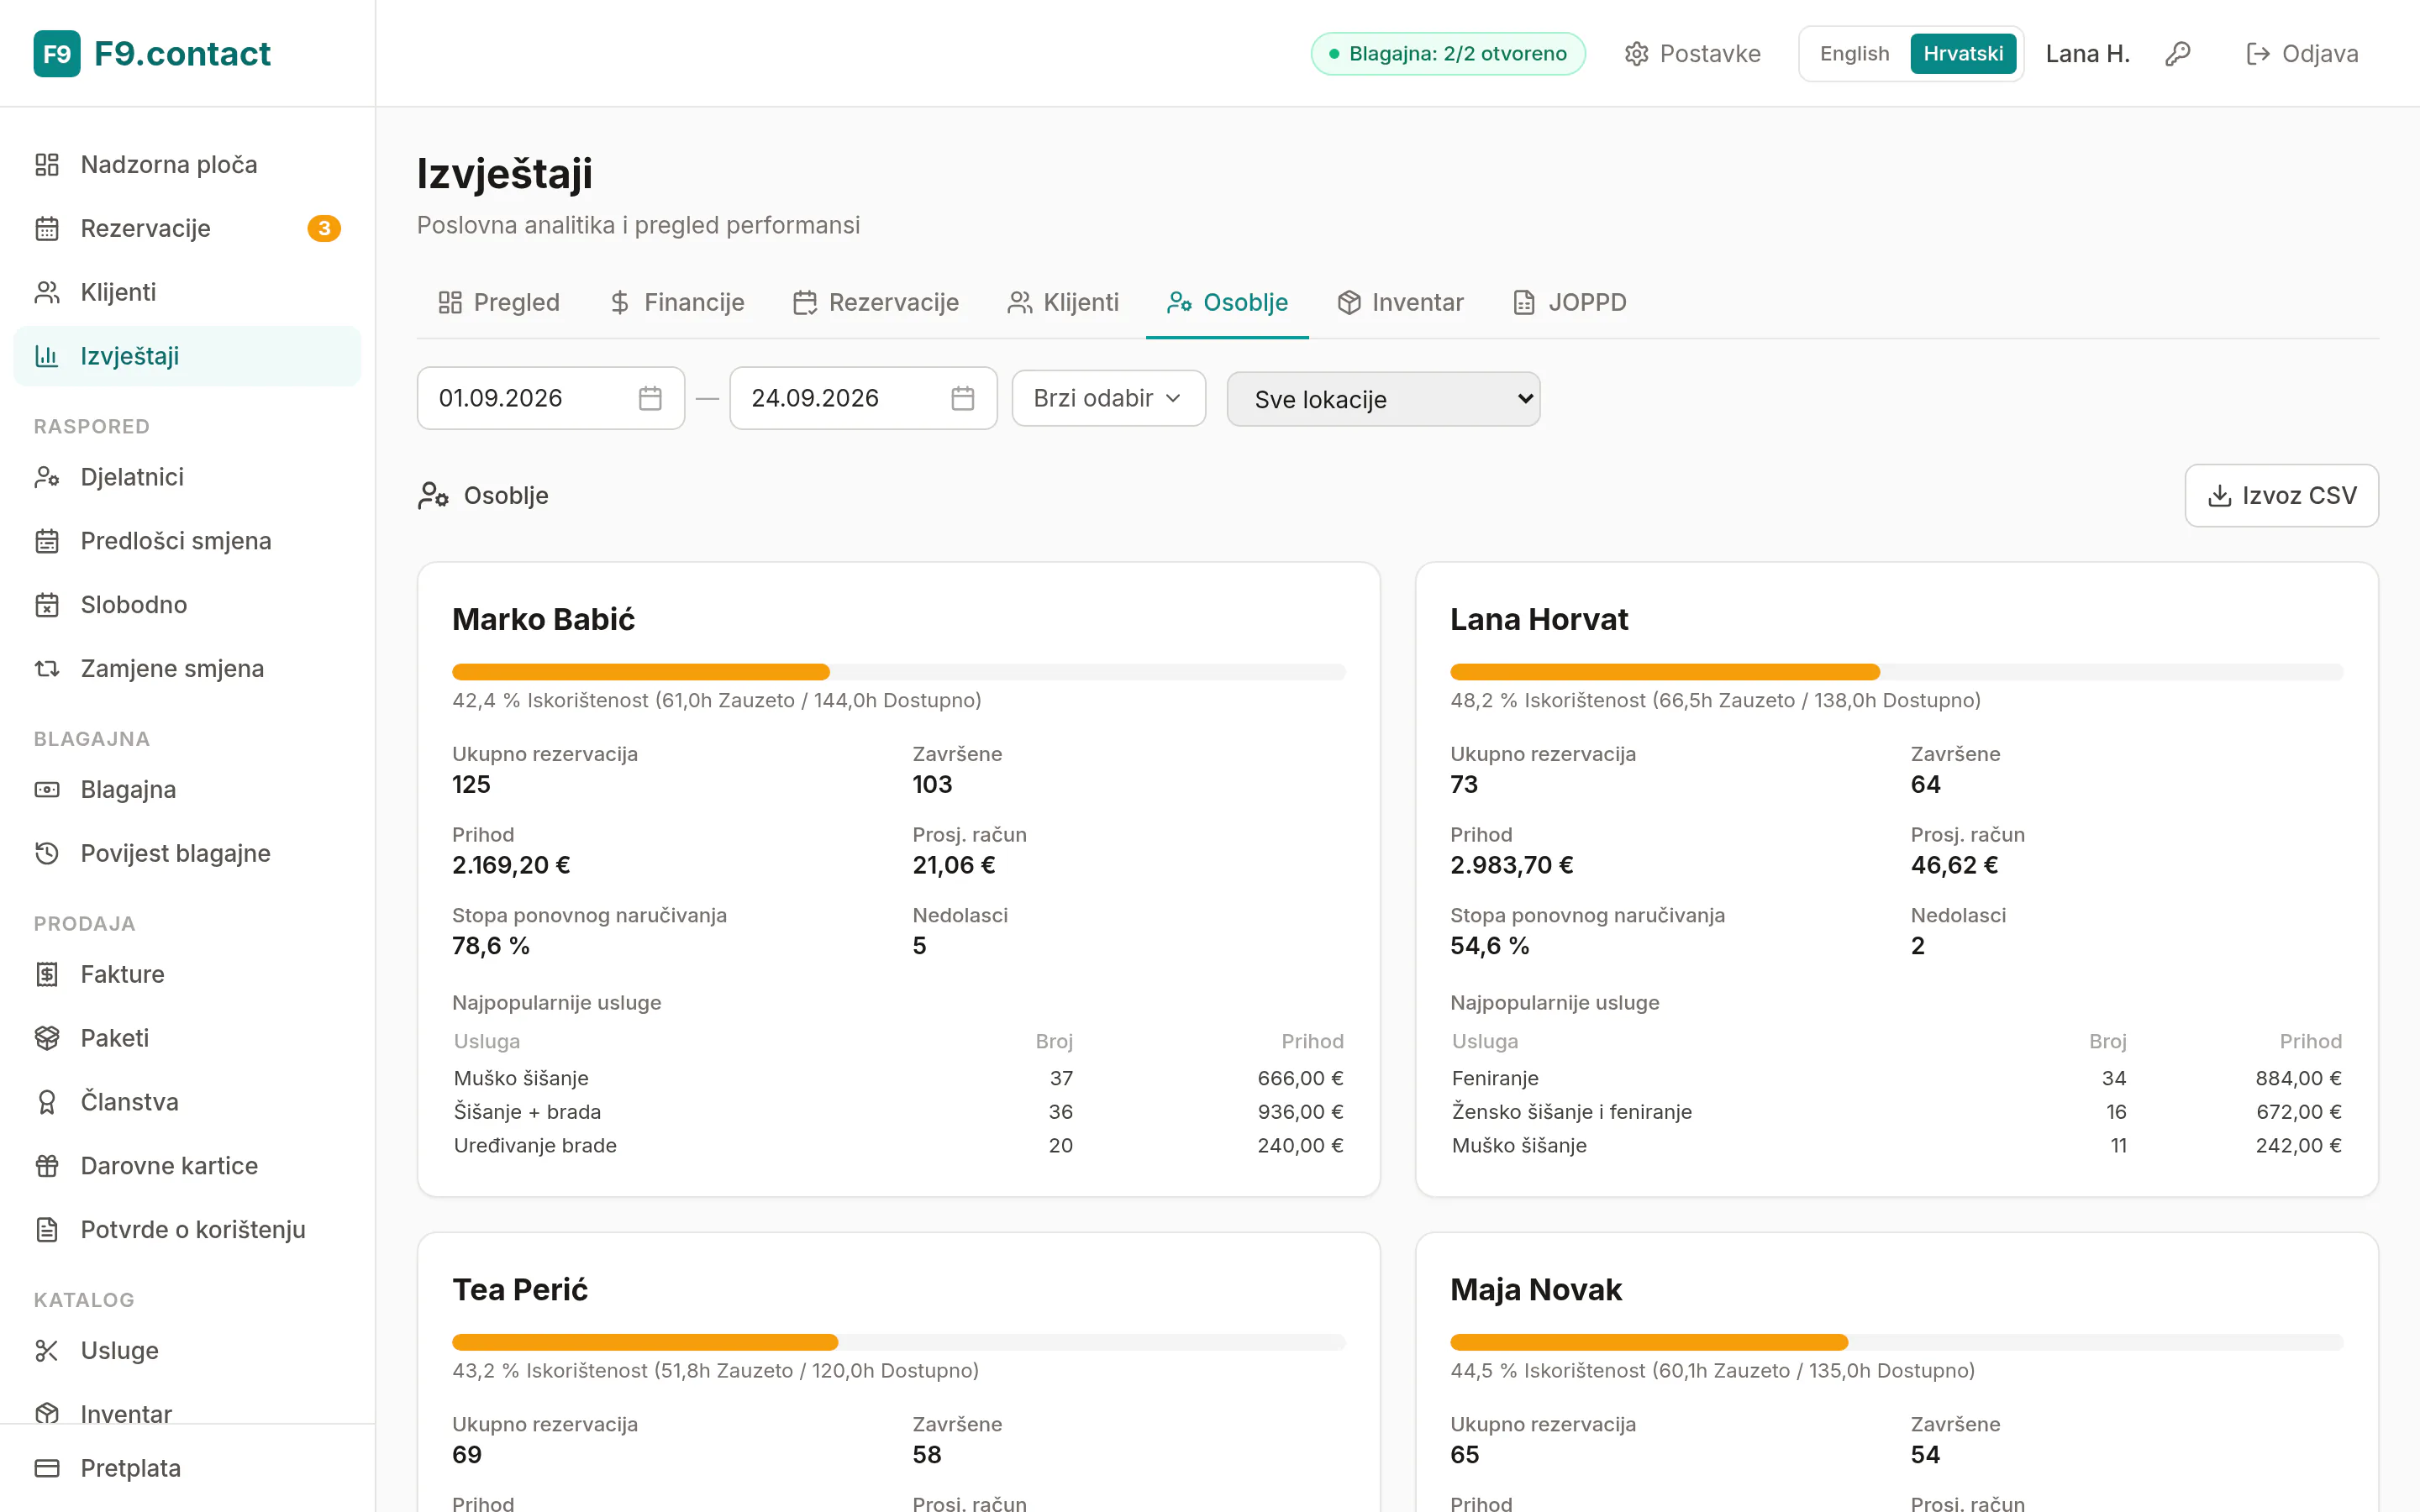
Task: Click Tea Perić's utilization progress bar
Action: click(898, 1342)
